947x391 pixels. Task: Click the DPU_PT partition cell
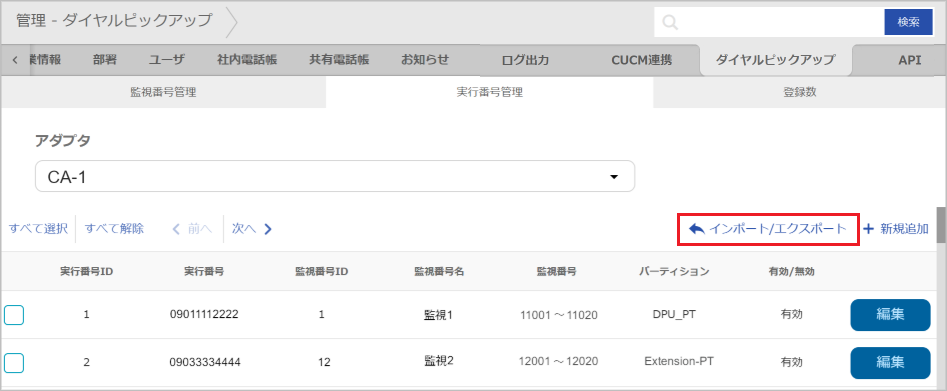675,315
